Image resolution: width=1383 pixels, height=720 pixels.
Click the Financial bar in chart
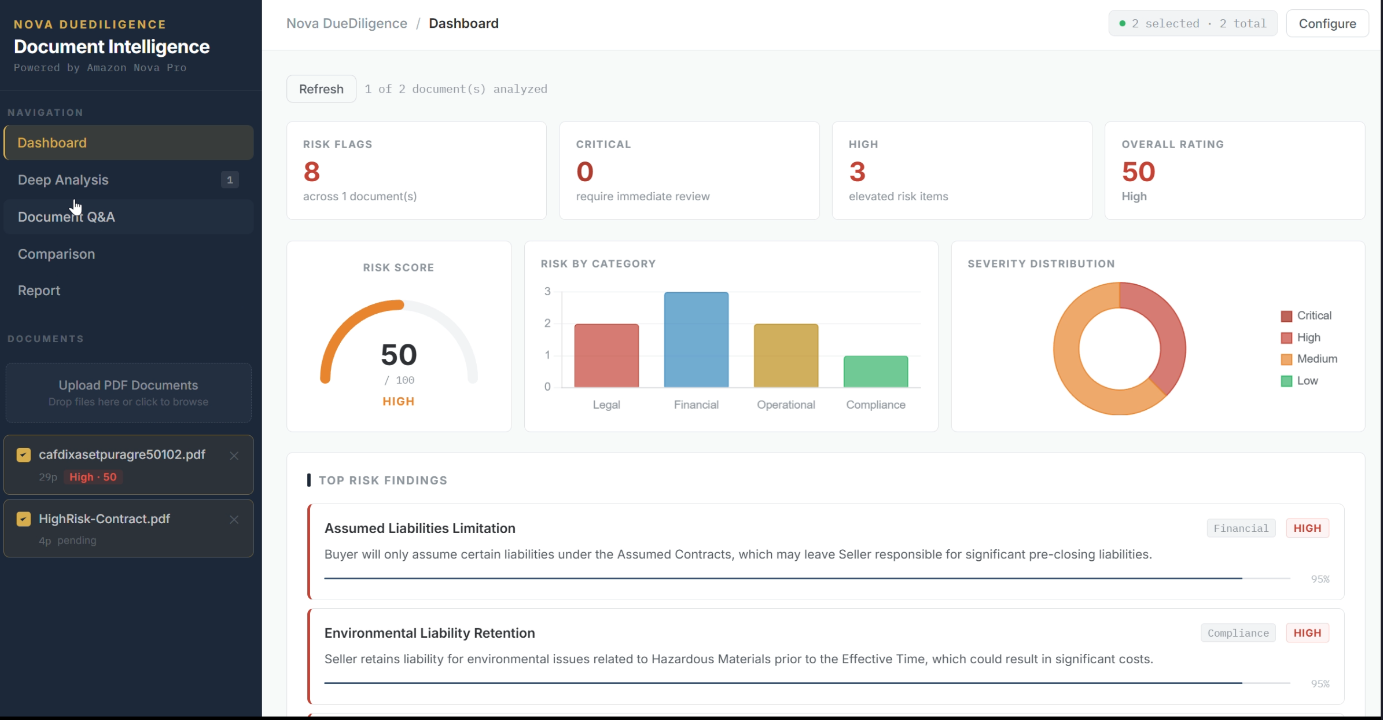(x=696, y=340)
